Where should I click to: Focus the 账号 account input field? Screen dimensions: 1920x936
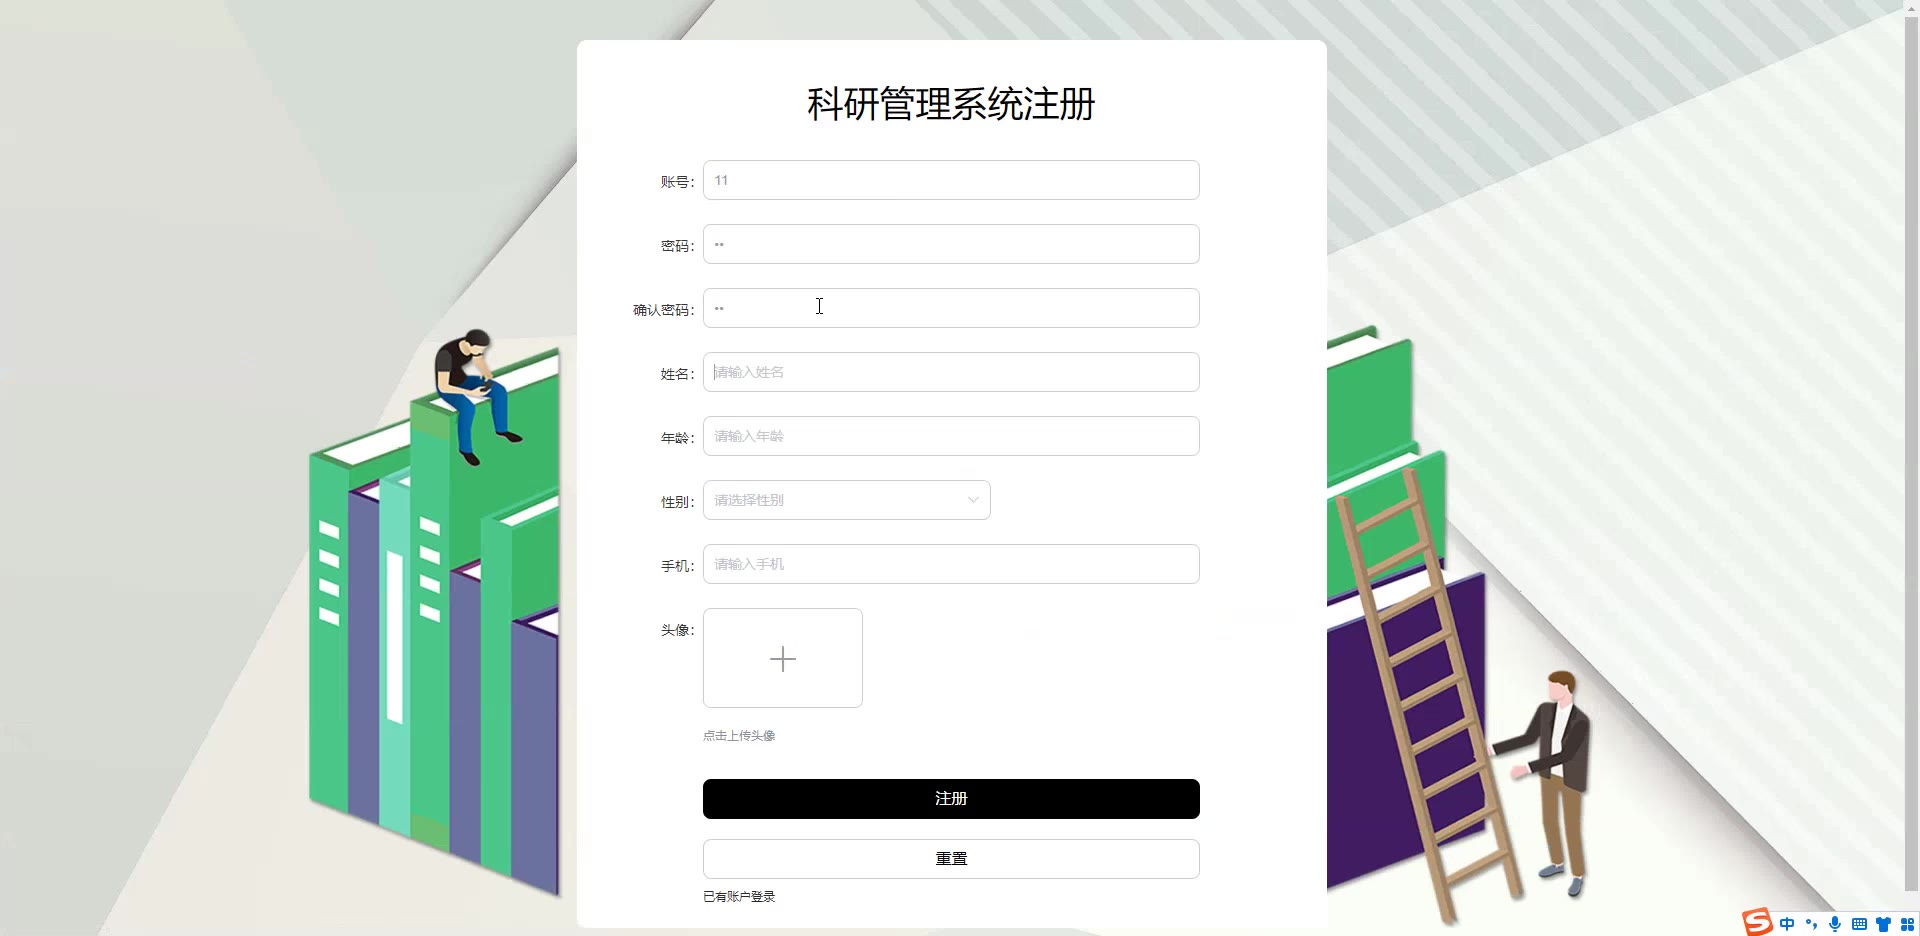point(951,180)
